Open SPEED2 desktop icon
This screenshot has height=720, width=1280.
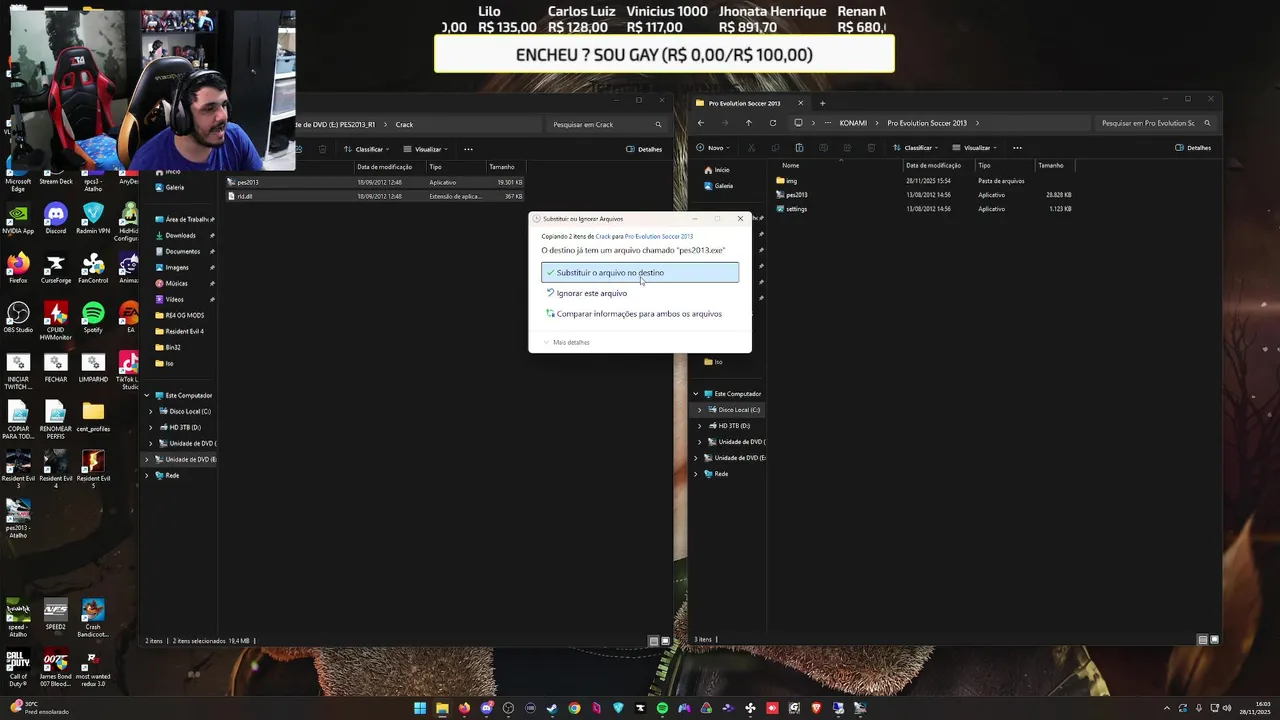point(56,614)
